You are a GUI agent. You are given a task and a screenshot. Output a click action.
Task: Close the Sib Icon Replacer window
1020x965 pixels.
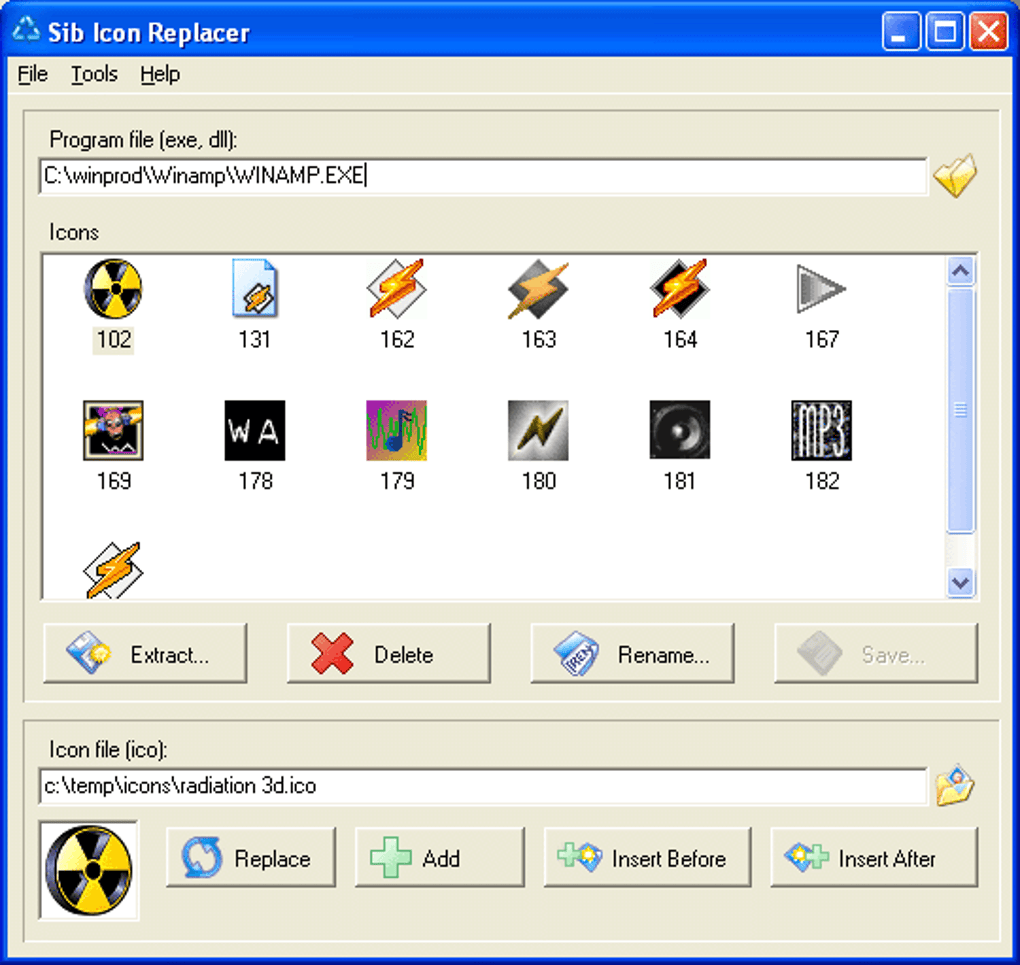click(989, 31)
